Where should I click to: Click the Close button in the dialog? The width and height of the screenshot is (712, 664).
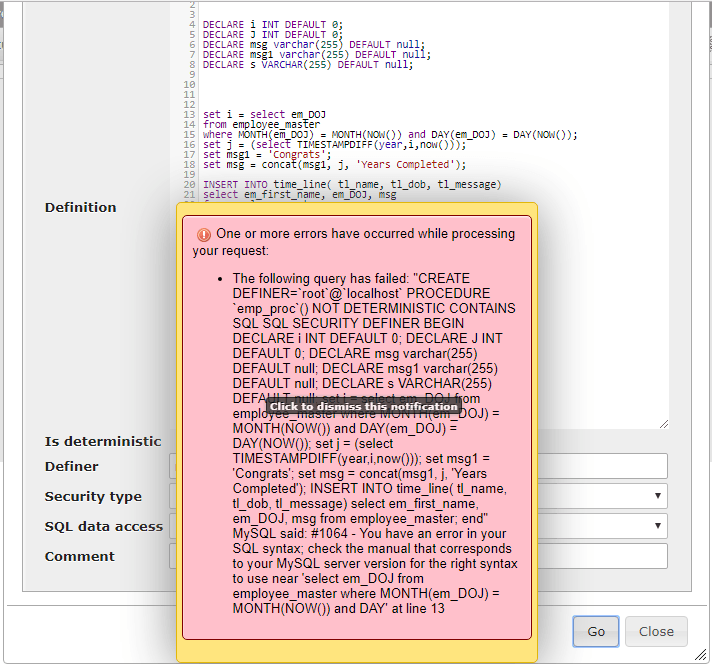click(x=656, y=631)
